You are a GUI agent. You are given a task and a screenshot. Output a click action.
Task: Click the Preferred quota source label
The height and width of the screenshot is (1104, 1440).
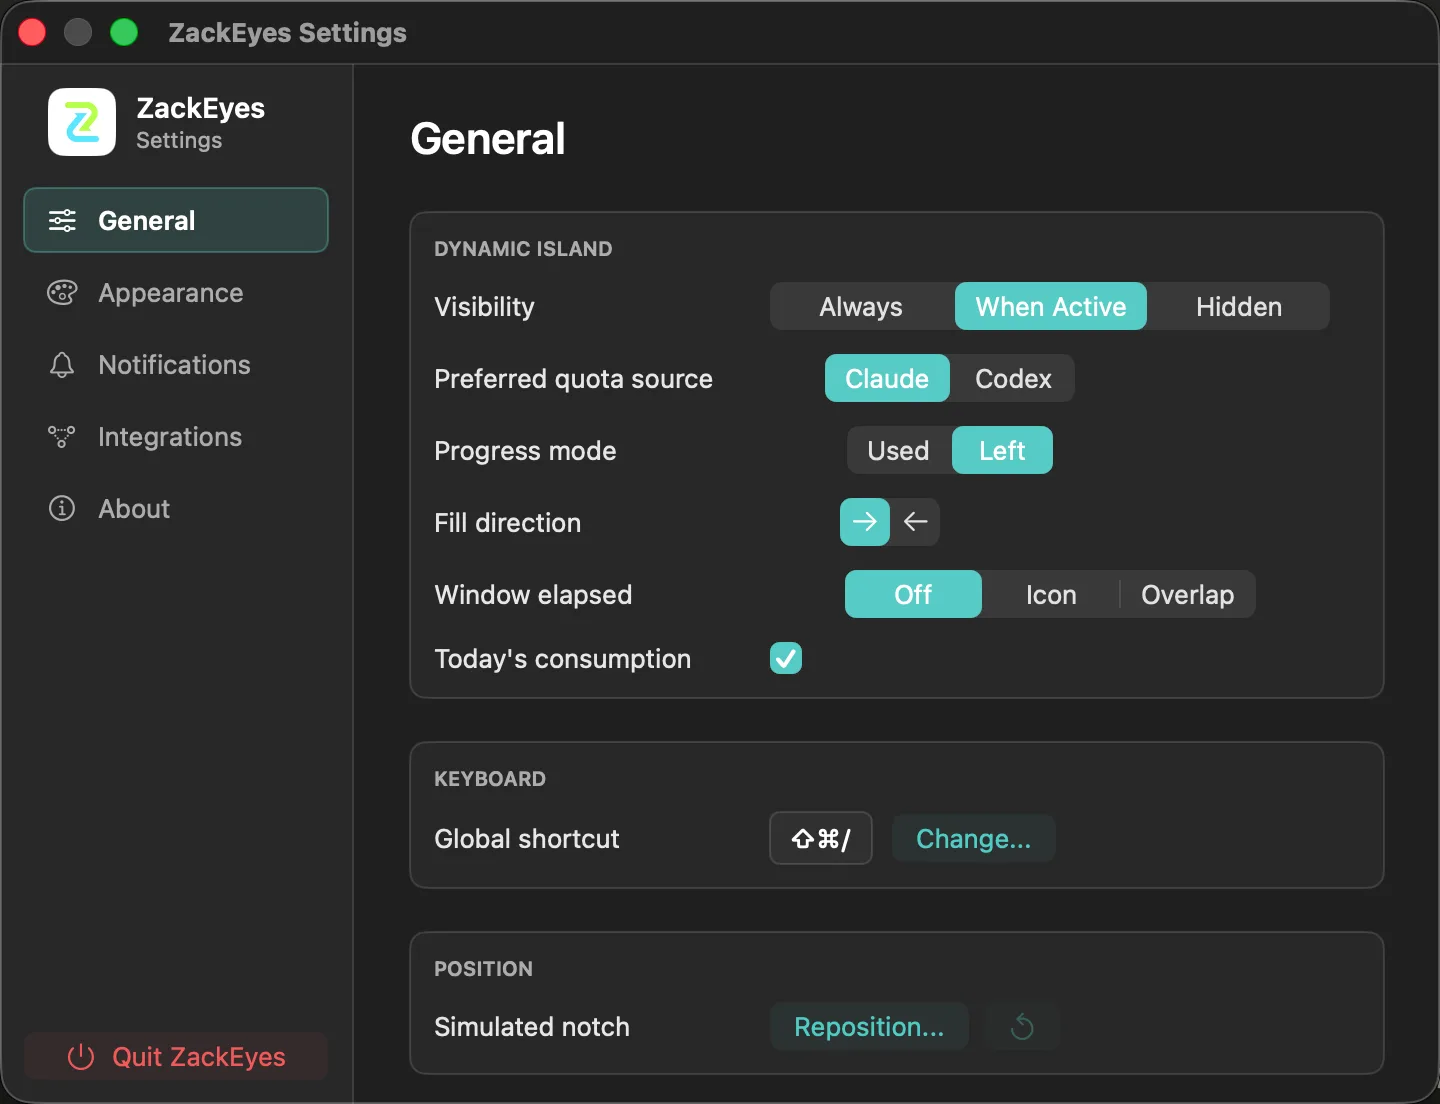pyautogui.click(x=573, y=379)
